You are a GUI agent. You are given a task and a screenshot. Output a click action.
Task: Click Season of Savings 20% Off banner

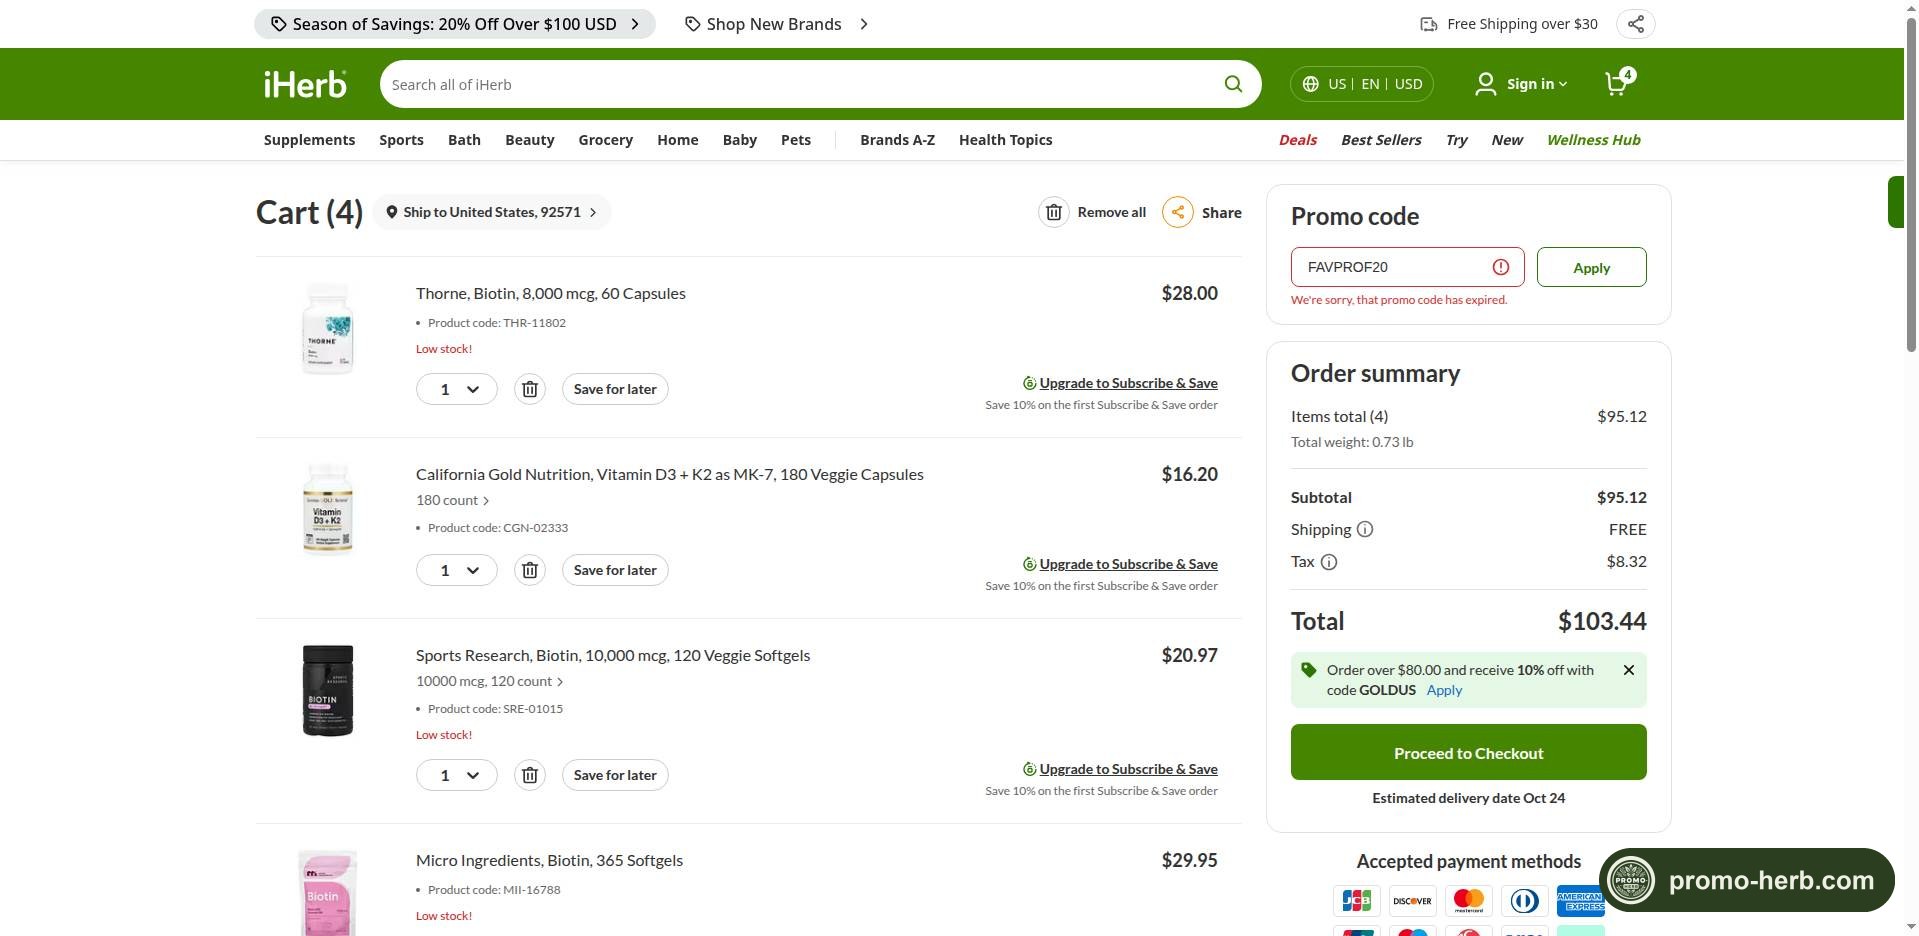pos(455,24)
